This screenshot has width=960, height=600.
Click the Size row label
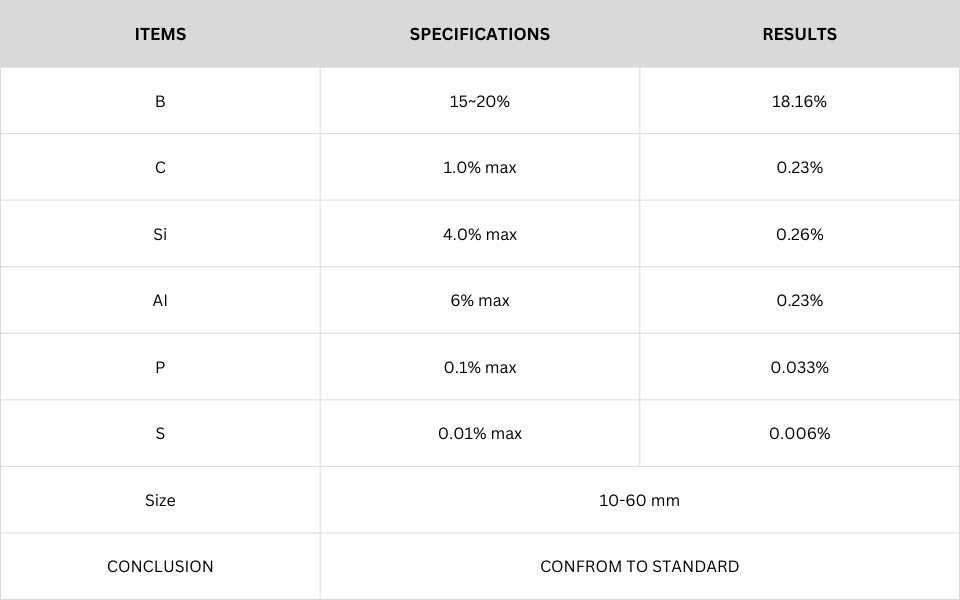pyautogui.click(x=160, y=500)
